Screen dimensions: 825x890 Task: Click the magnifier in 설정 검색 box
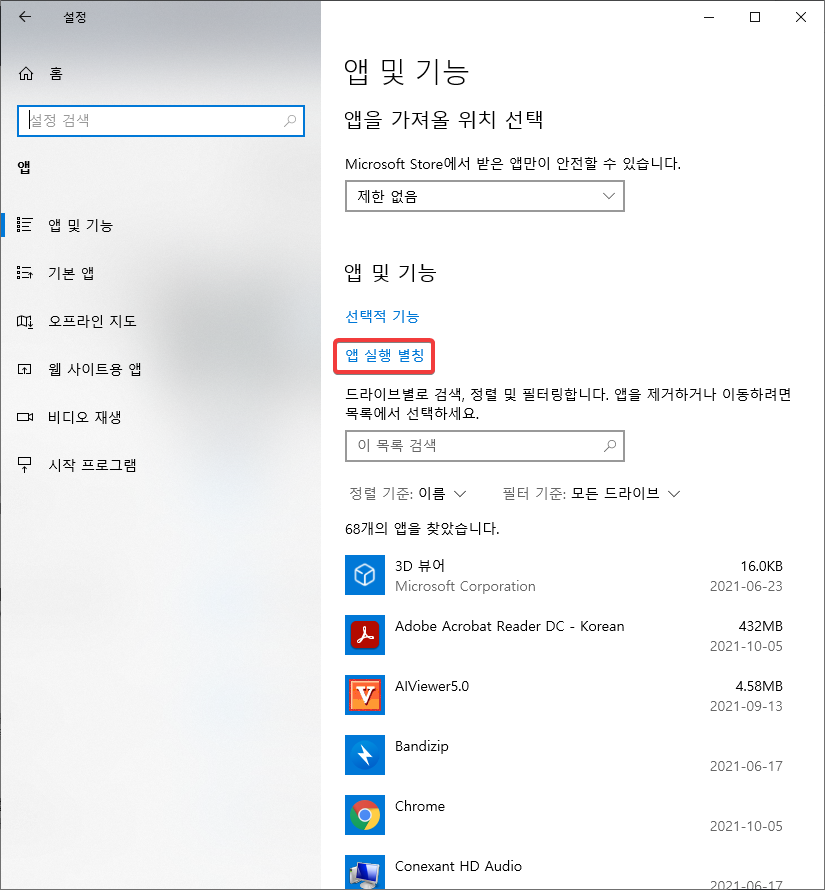point(290,120)
